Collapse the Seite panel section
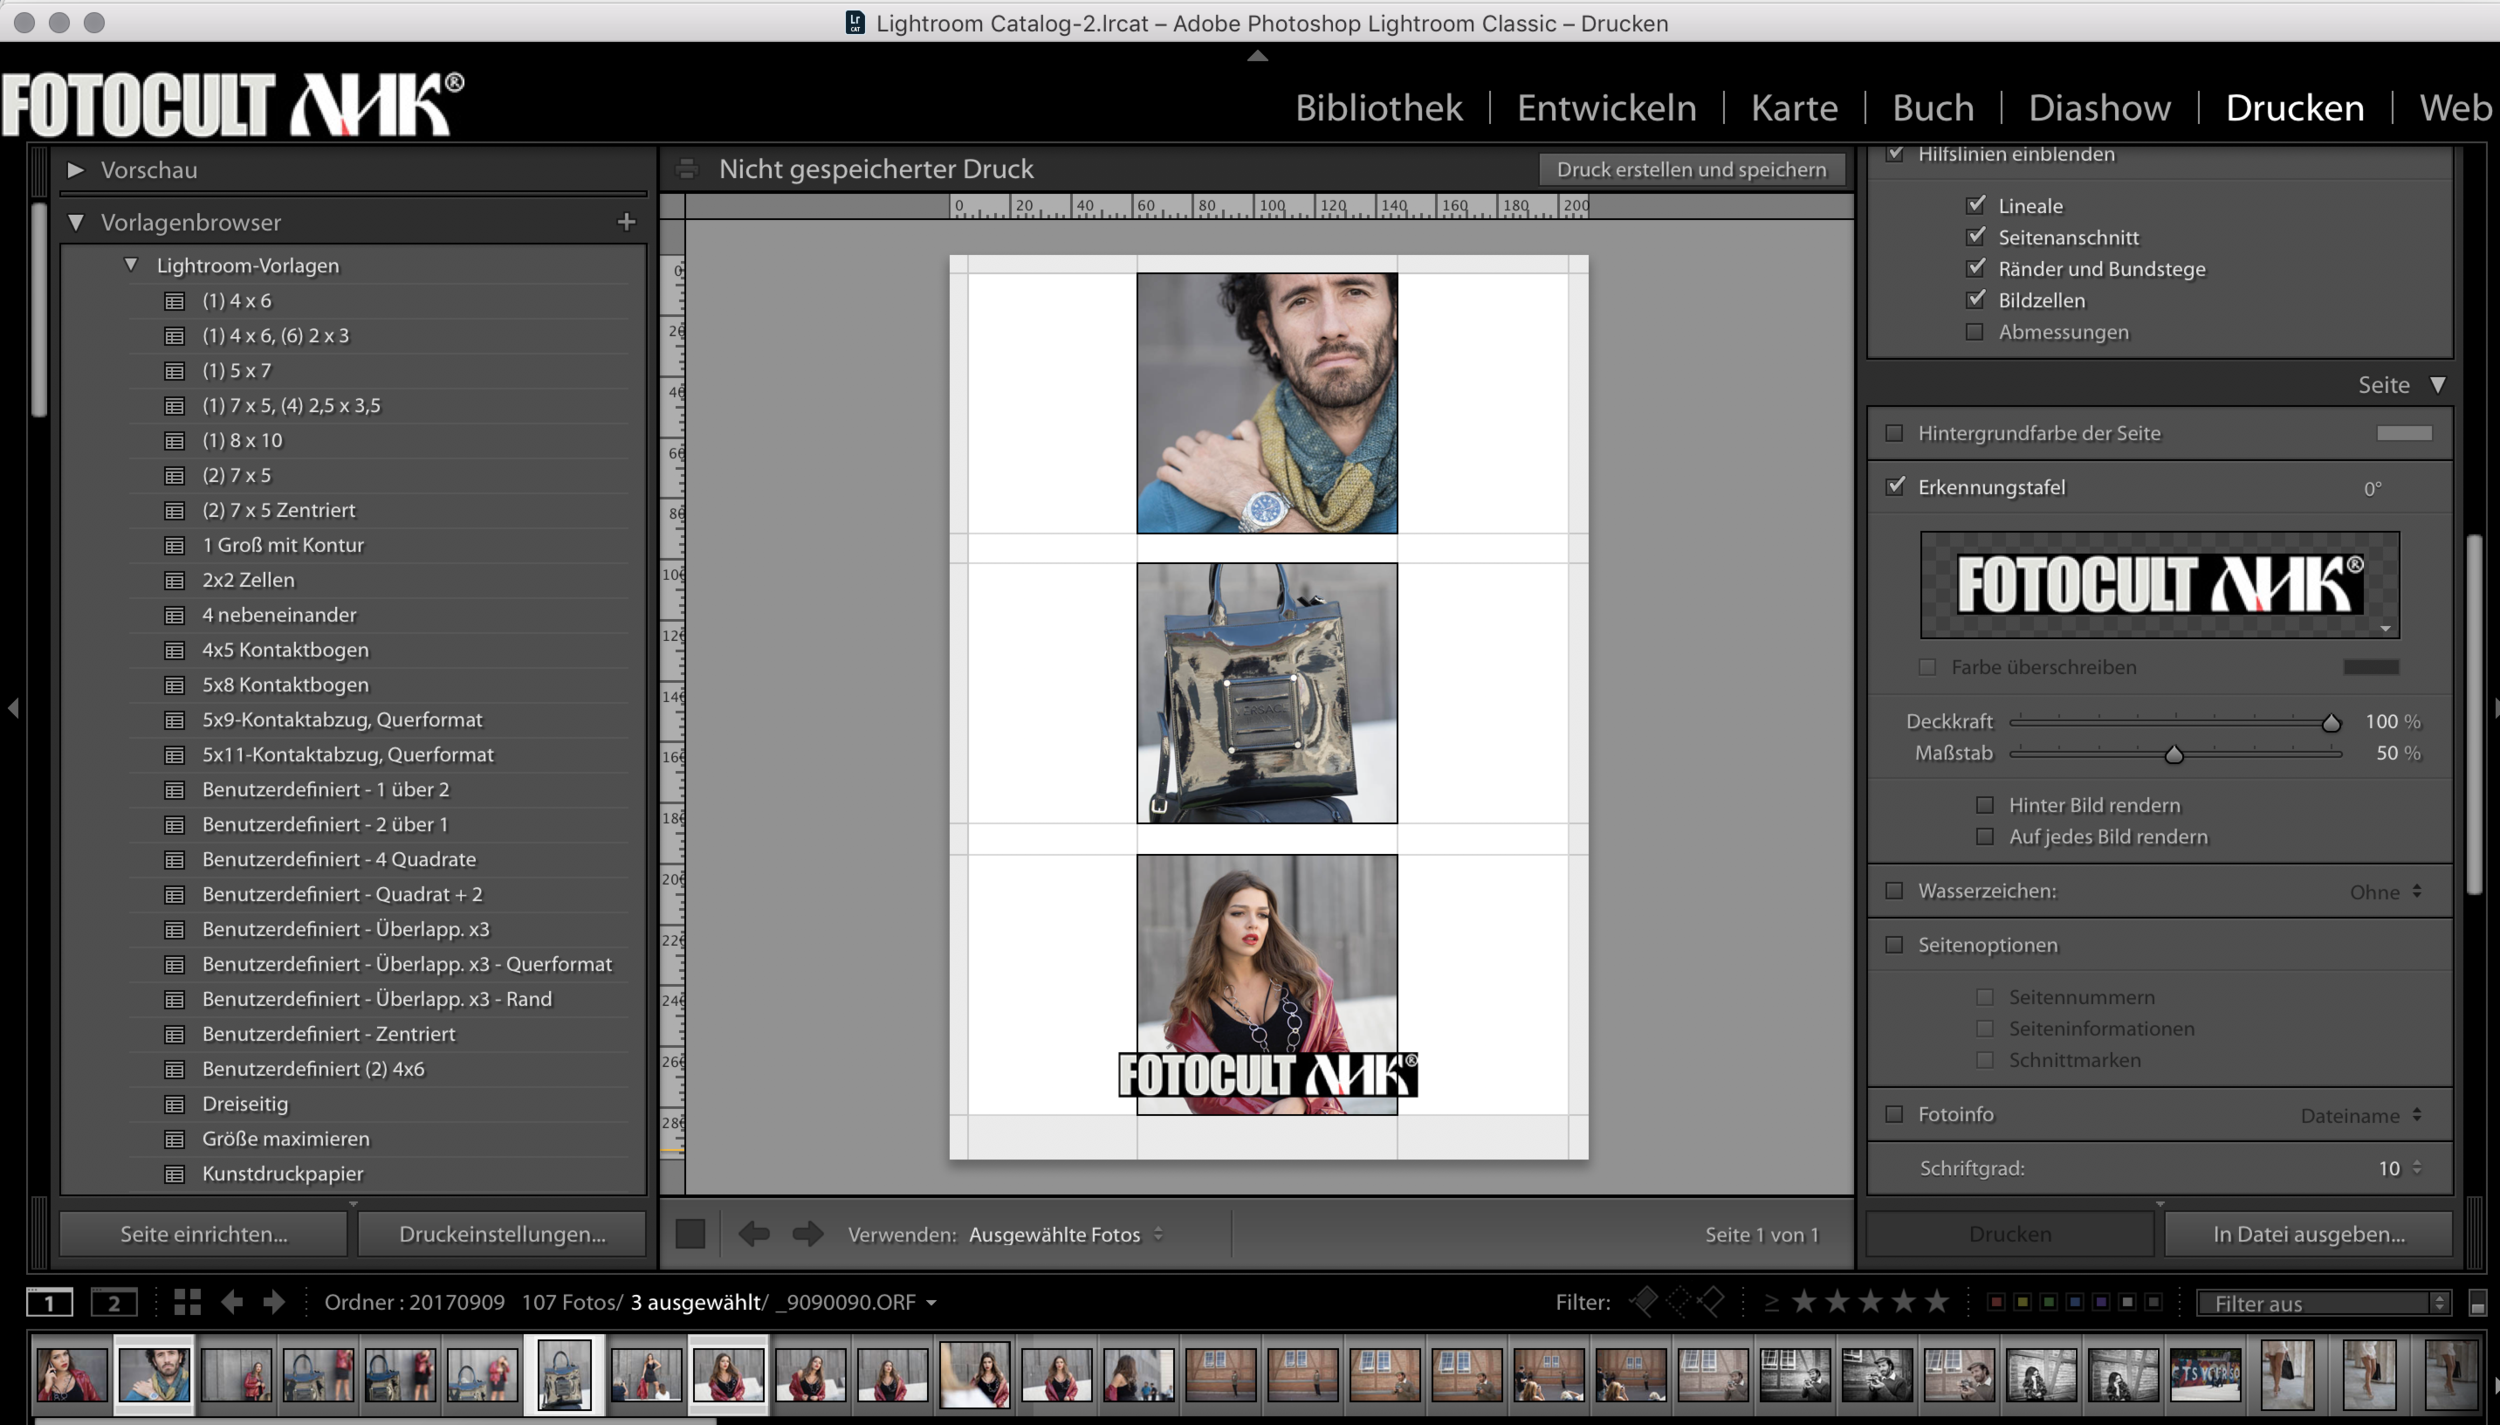 coord(2437,385)
